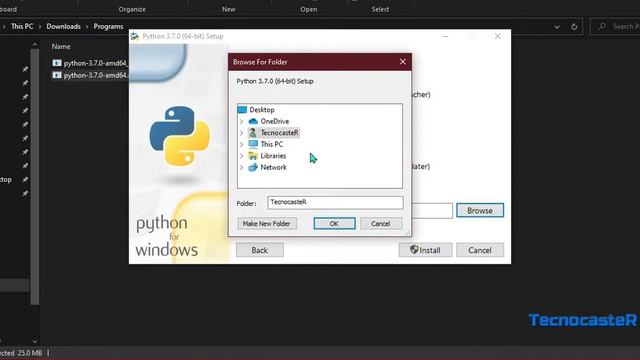
Task: Expand the Libraries tree node
Action: [242, 156]
